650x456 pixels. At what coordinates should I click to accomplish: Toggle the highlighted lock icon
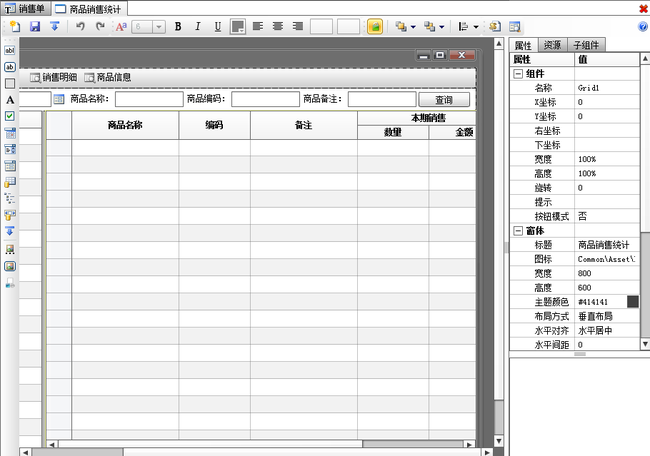point(375,27)
